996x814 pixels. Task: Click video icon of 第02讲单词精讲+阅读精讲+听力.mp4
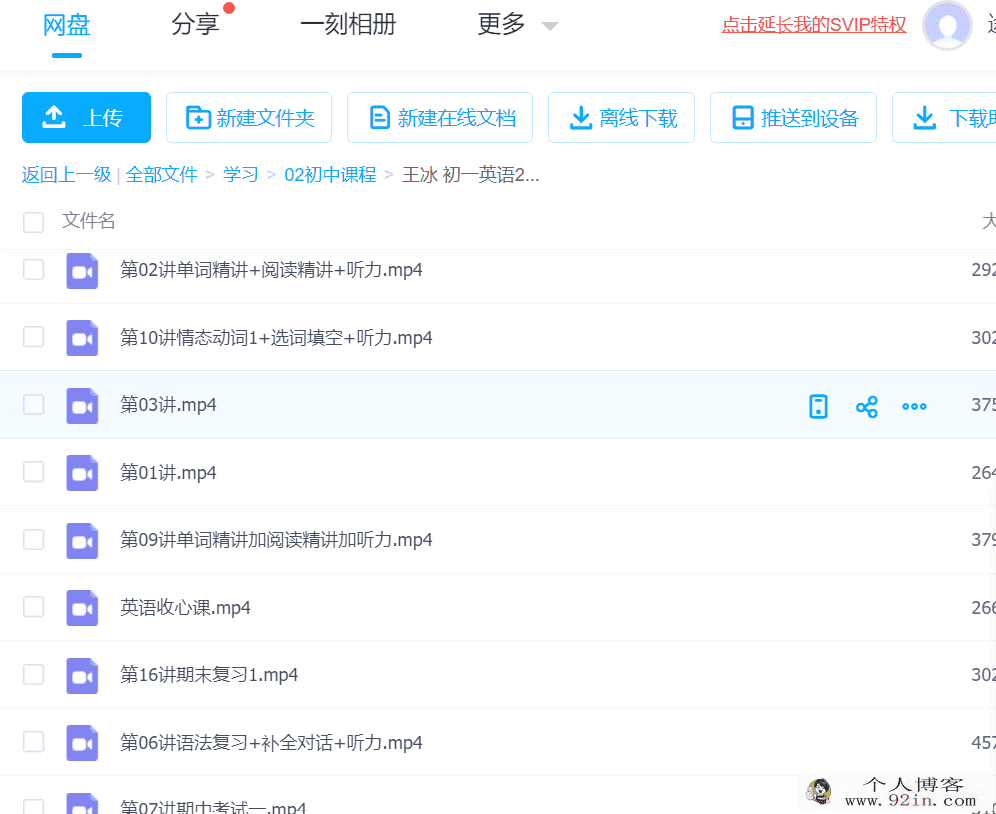pos(83,271)
